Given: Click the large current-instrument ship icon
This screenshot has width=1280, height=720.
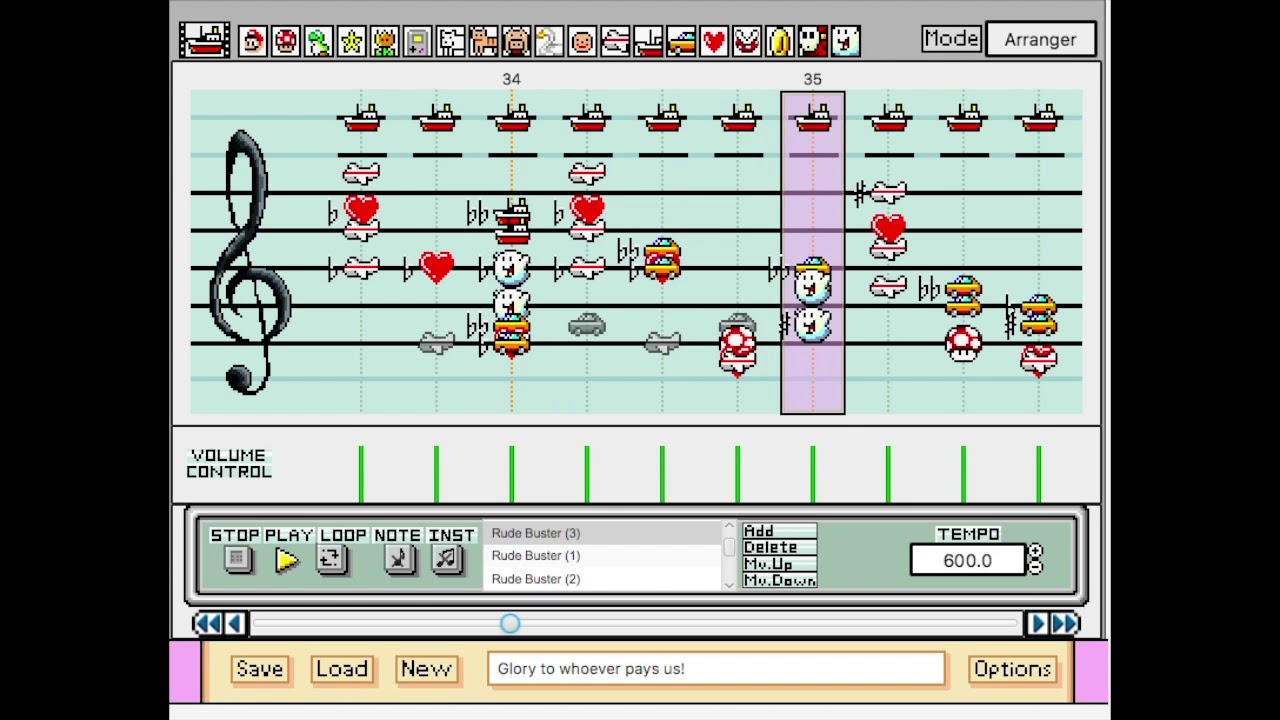Looking at the screenshot, I should point(205,40).
